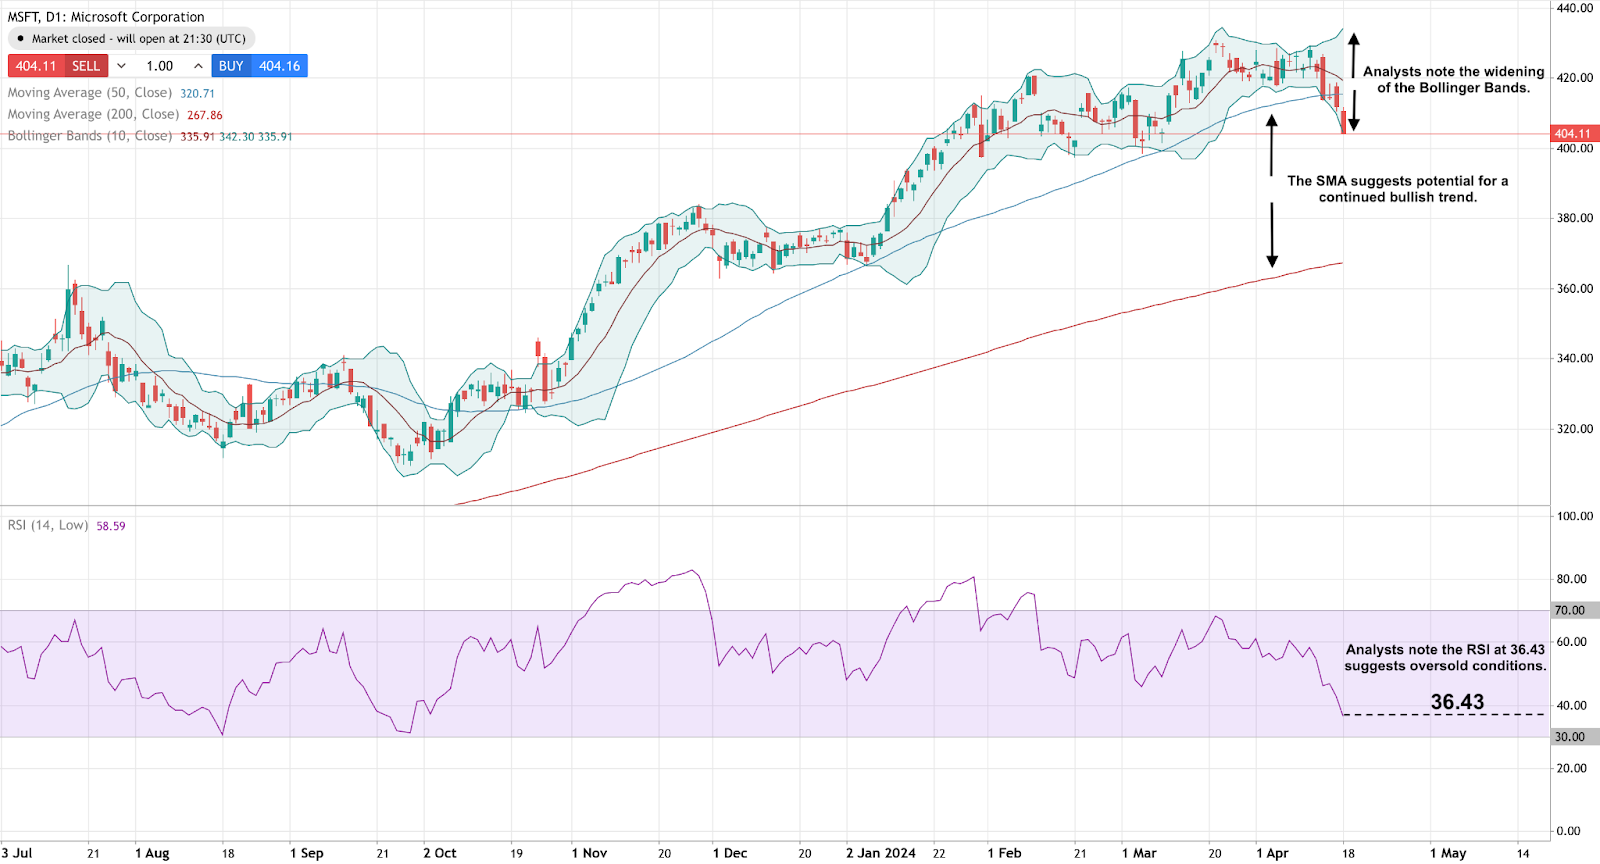The width and height of the screenshot is (1600, 864).
Task: Click the 2 Jan 2024 date on time axis
Action: [880, 853]
